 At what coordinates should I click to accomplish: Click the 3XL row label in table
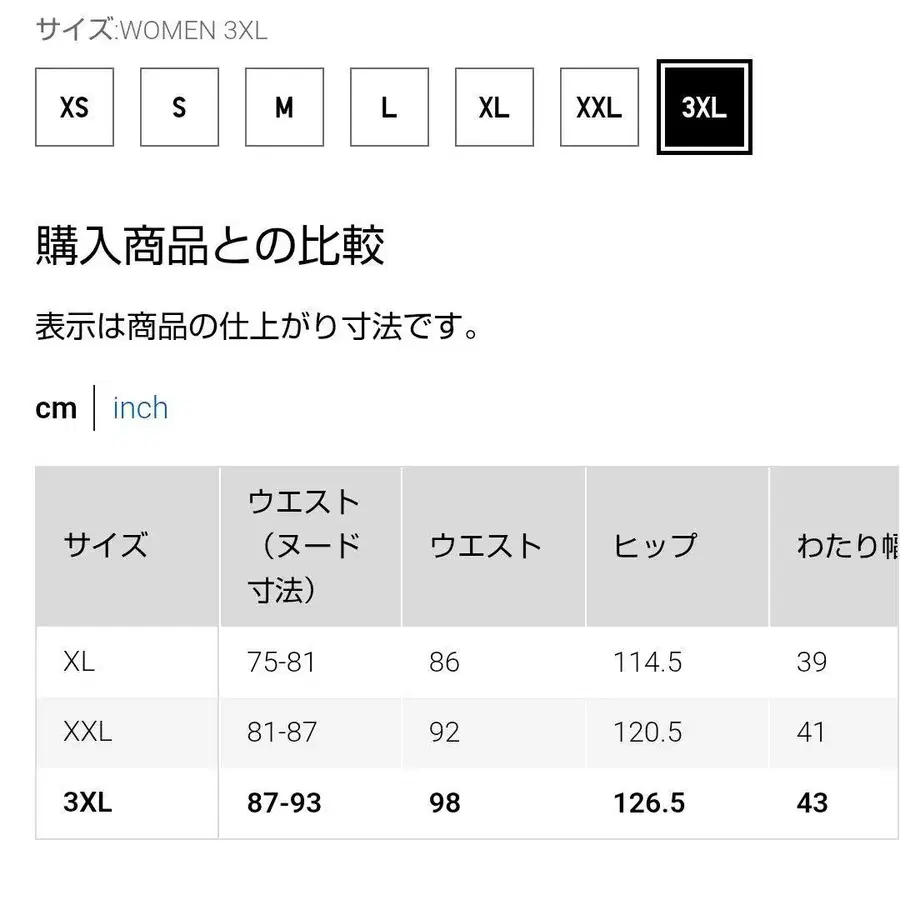click(88, 802)
